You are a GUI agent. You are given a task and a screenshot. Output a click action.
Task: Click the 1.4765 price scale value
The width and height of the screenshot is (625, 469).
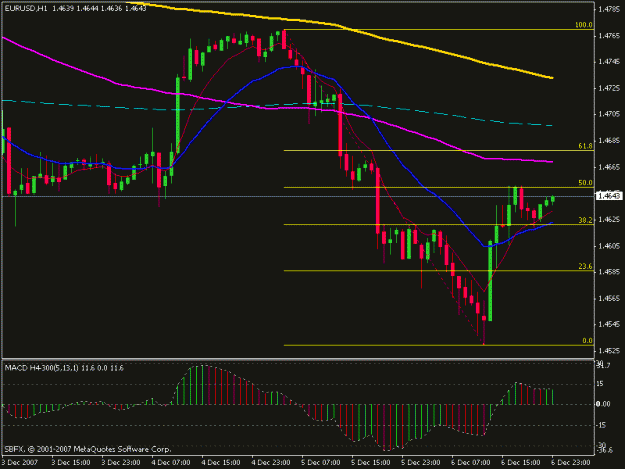coord(609,36)
